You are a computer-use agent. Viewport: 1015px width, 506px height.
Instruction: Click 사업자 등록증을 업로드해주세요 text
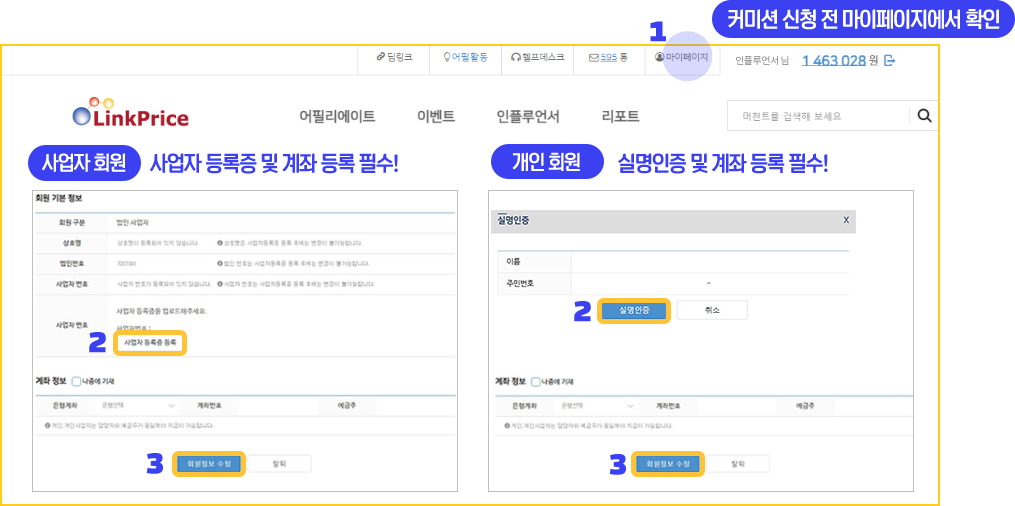(x=161, y=311)
